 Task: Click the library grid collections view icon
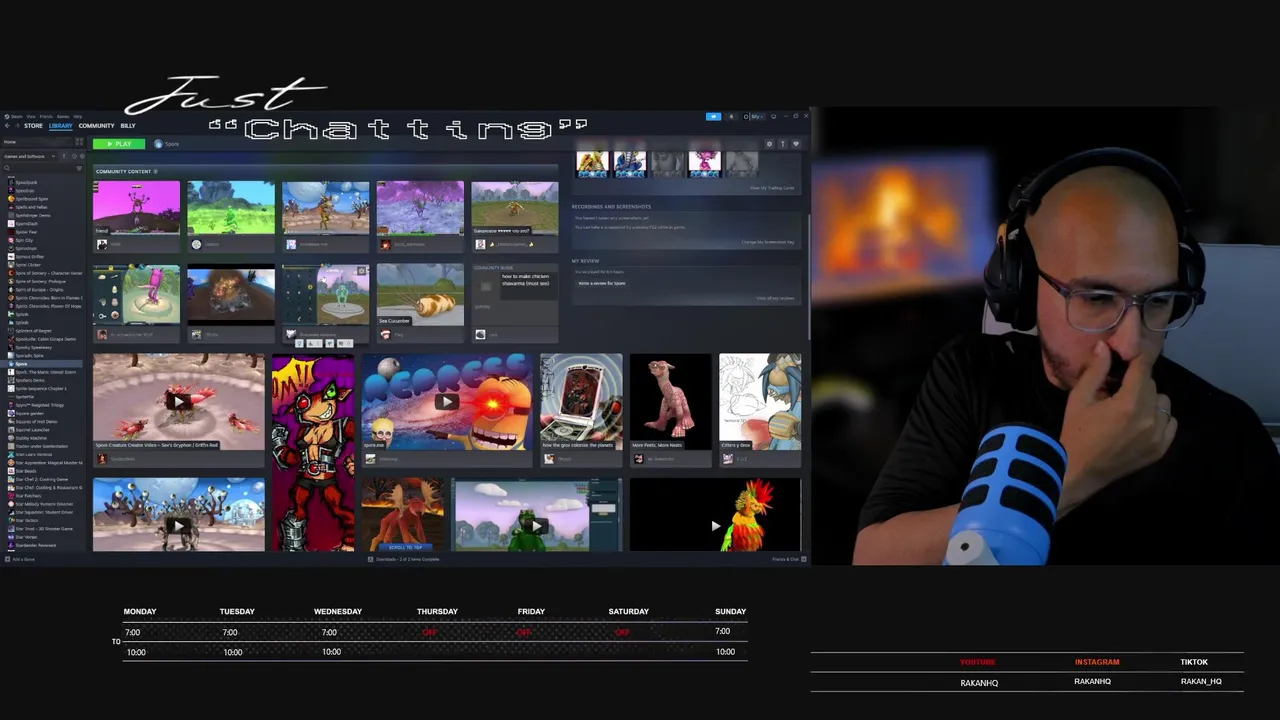79,142
